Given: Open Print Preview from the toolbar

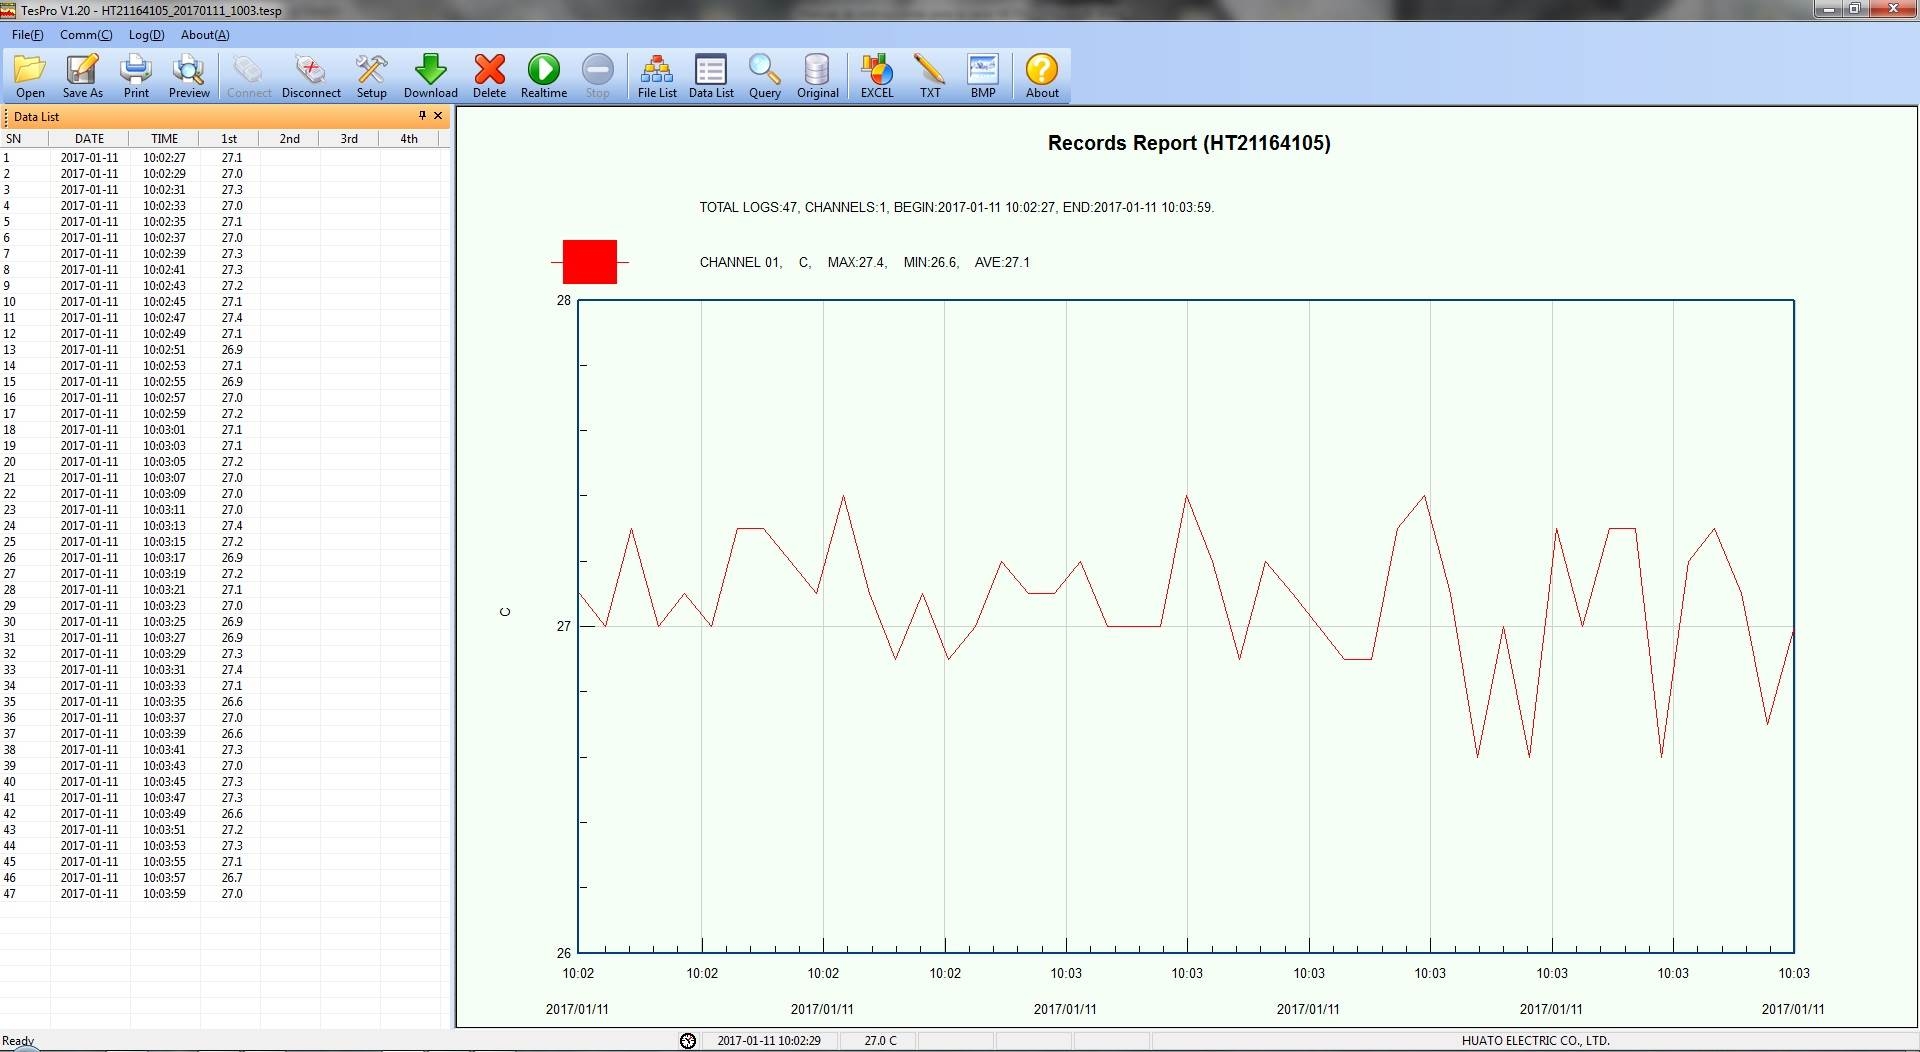Looking at the screenshot, I should (x=188, y=76).
